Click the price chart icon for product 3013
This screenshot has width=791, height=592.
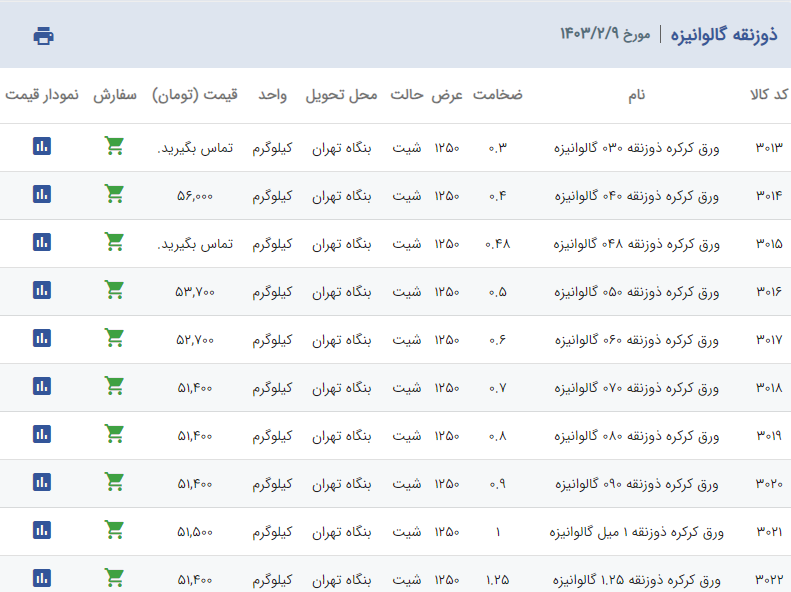(x=41, y=146)
